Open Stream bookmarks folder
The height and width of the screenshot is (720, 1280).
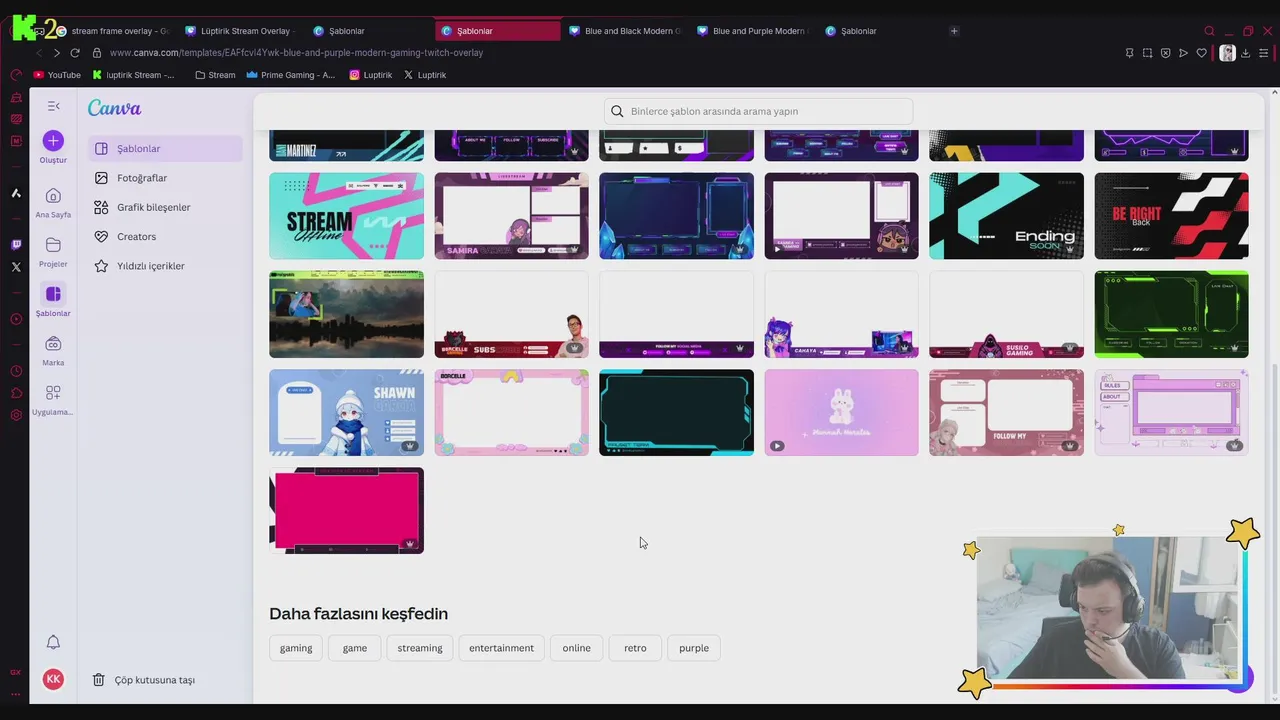point(215,75)
